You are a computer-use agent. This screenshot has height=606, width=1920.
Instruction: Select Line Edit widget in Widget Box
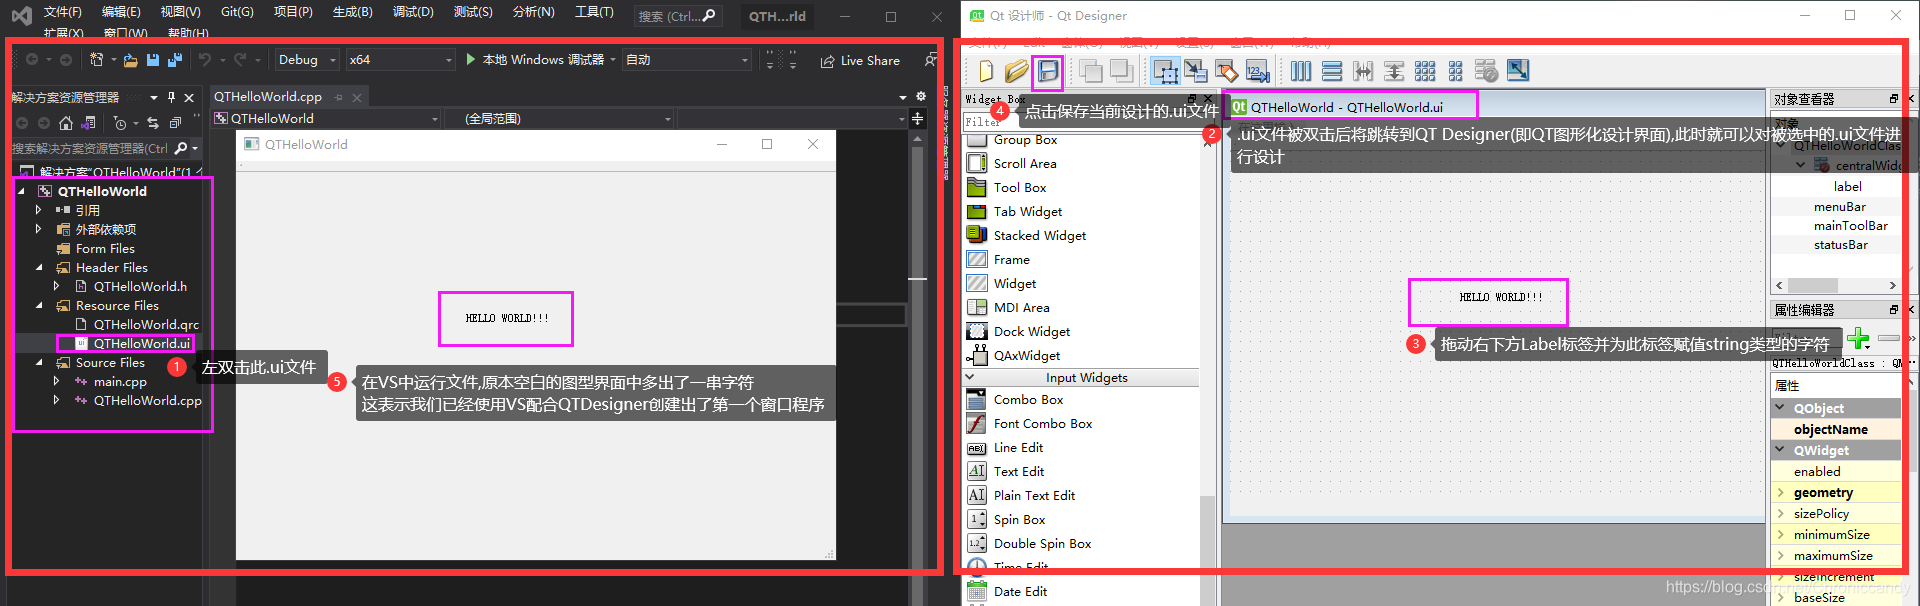point(1018,448)
